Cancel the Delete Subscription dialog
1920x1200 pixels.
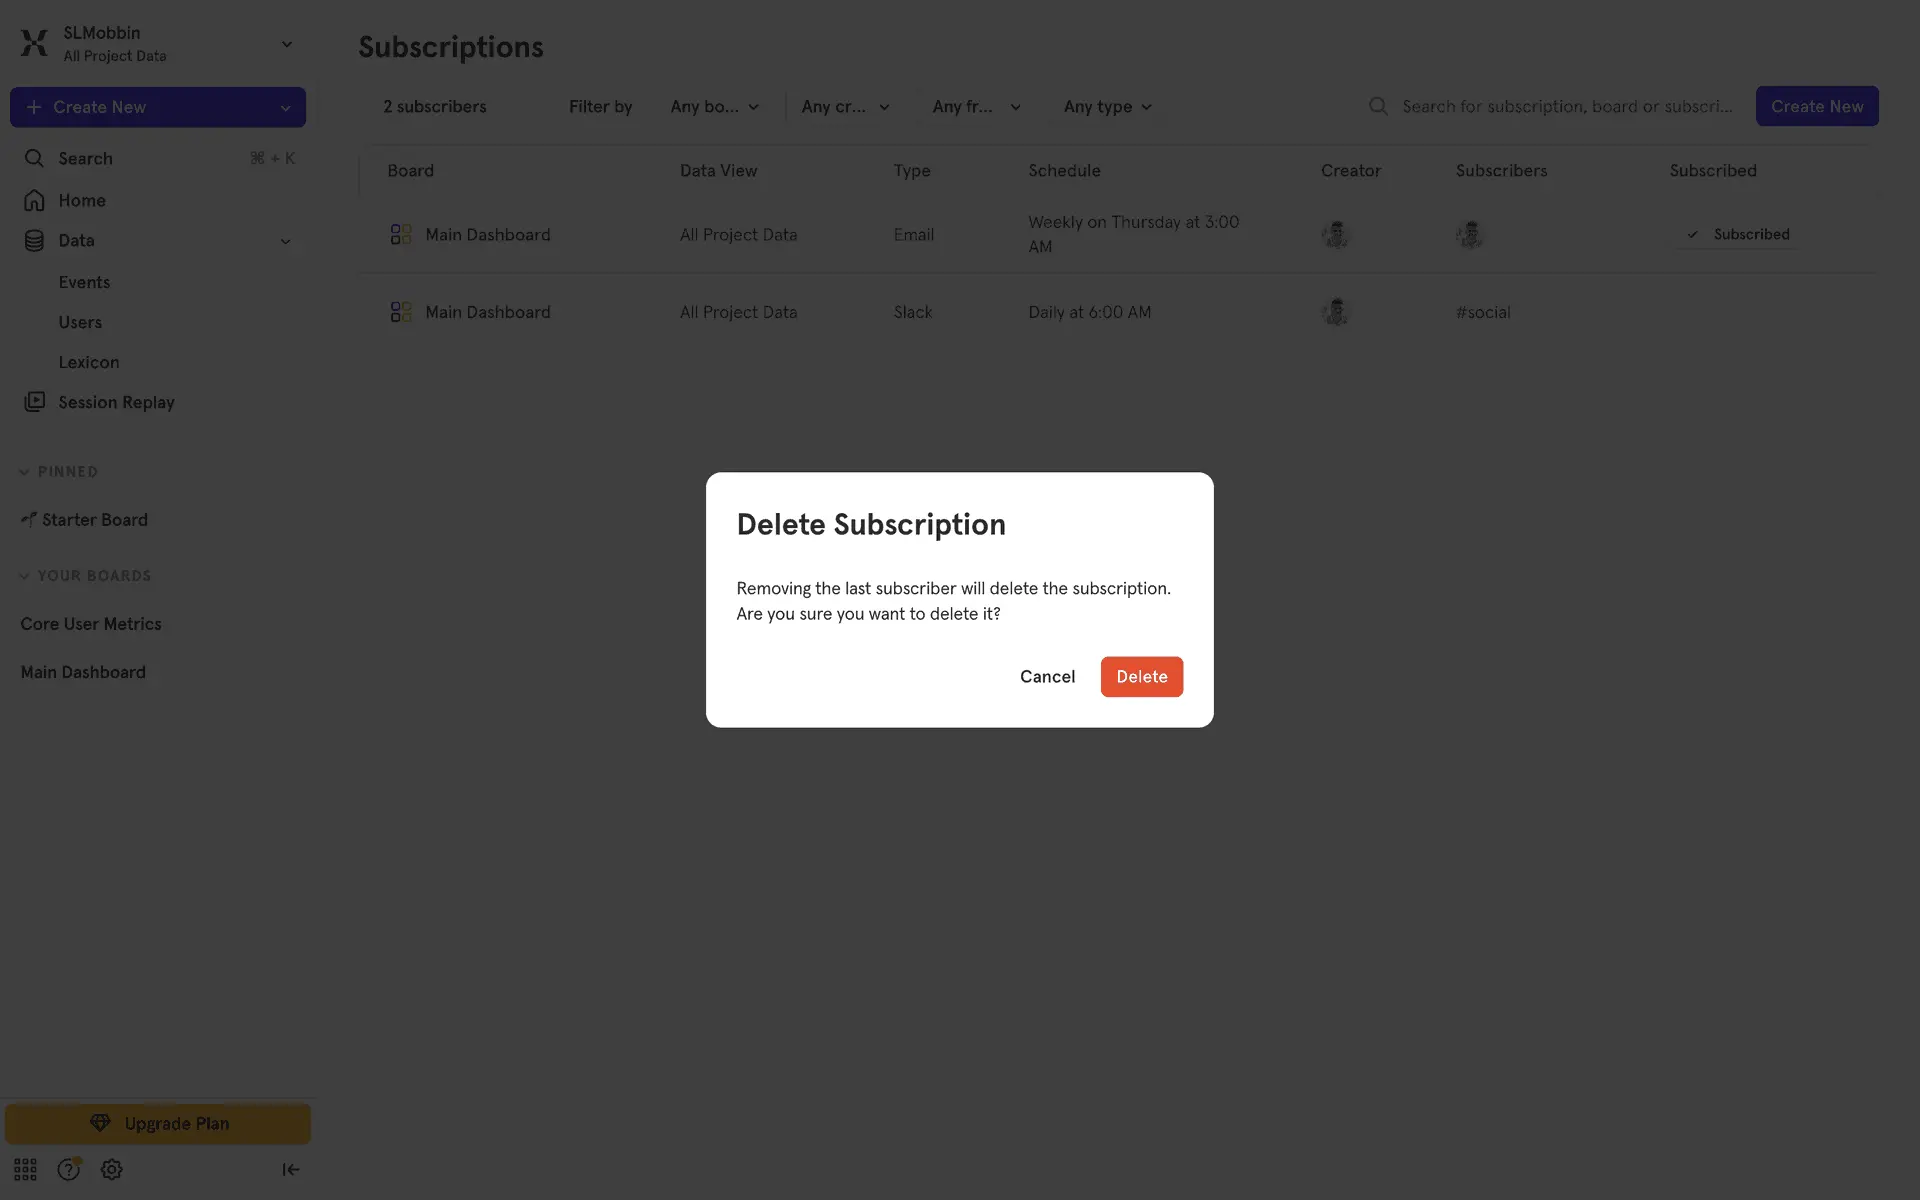[x=1047, y=677]
